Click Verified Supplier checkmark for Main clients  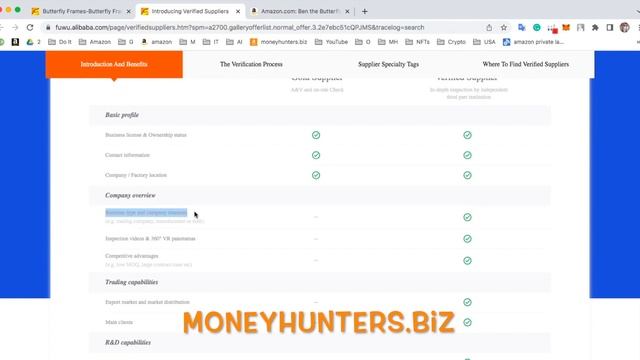click(467, 322)
